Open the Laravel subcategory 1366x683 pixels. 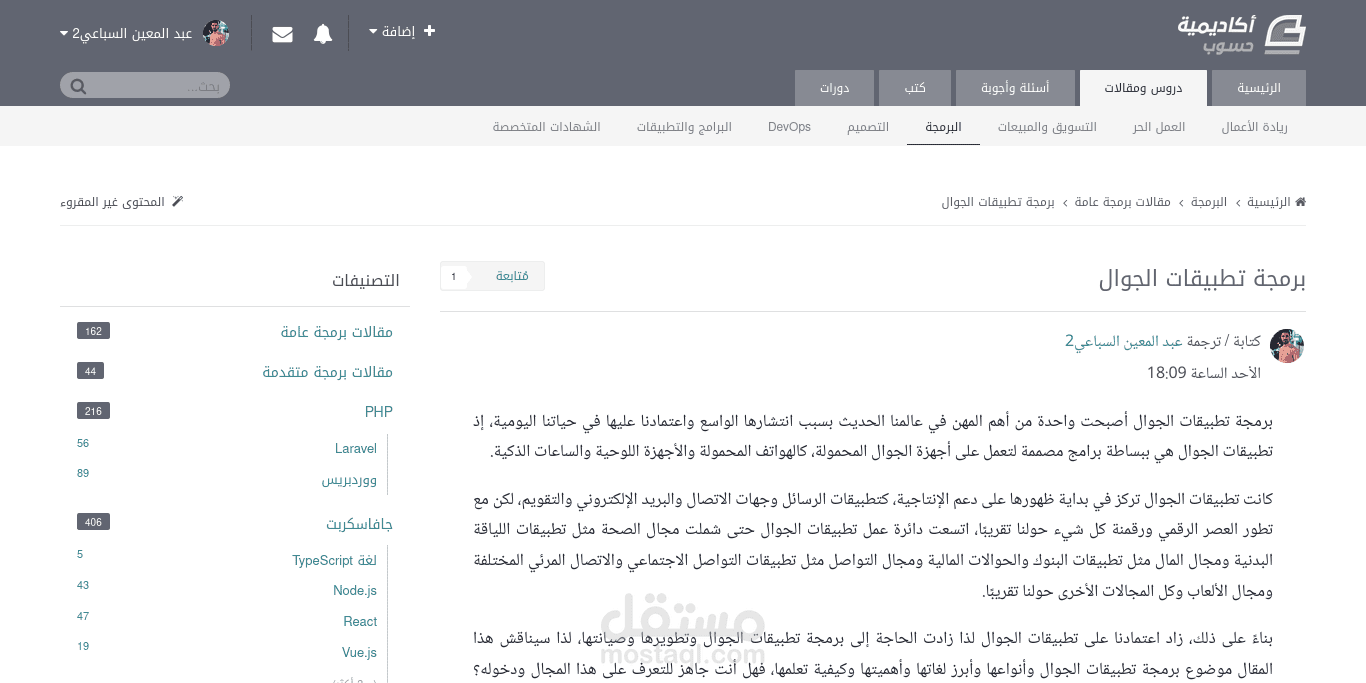click(x=356, y=449)
